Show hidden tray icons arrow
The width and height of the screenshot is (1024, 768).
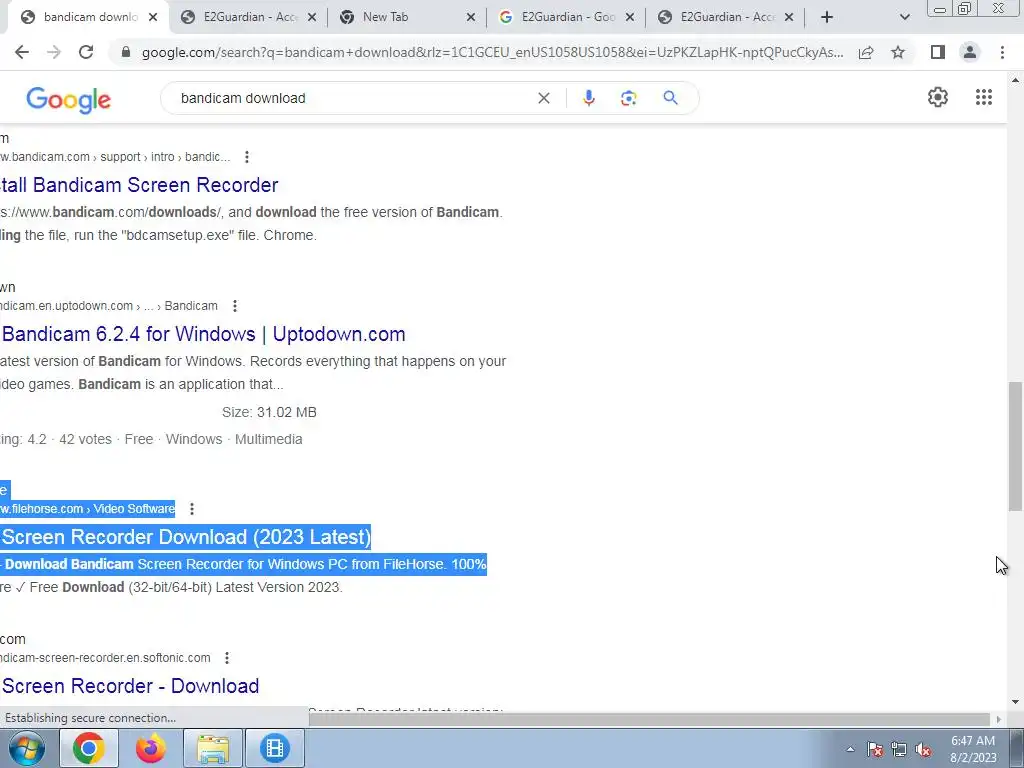[x=850, y=749]
